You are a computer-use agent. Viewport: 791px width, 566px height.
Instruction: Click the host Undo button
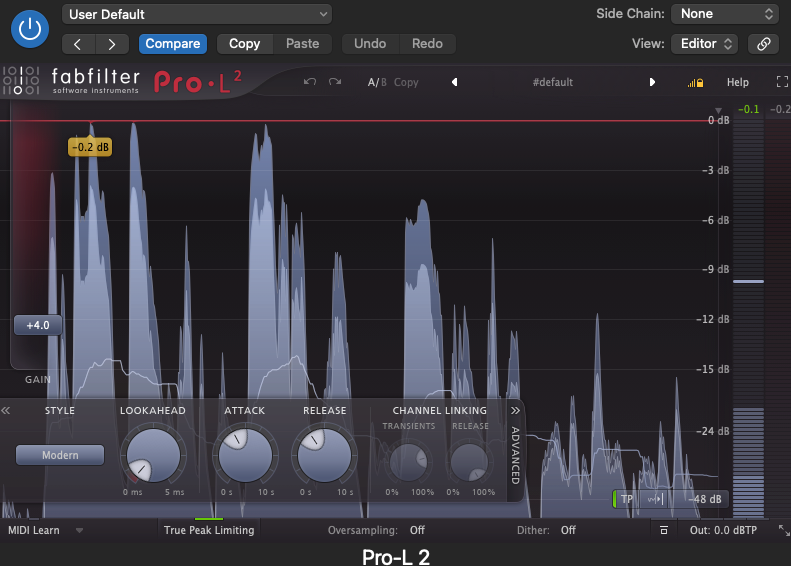coord(370,44)
